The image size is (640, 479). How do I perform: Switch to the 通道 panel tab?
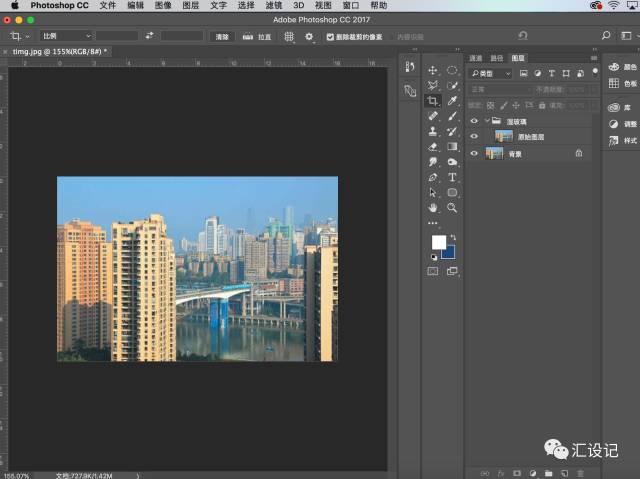click(x=475, y=58)
